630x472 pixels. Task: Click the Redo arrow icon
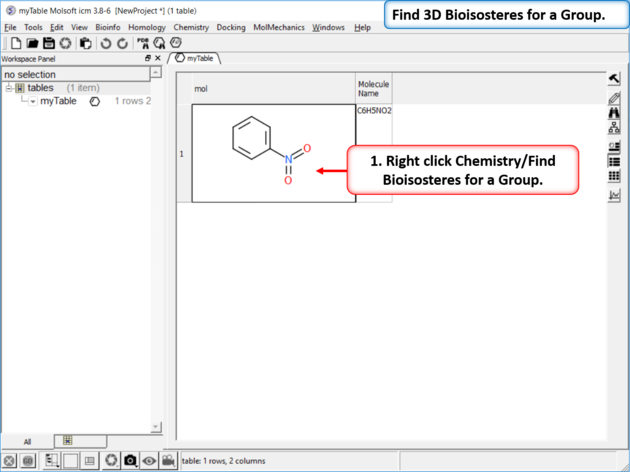click(x=122, y=43)
